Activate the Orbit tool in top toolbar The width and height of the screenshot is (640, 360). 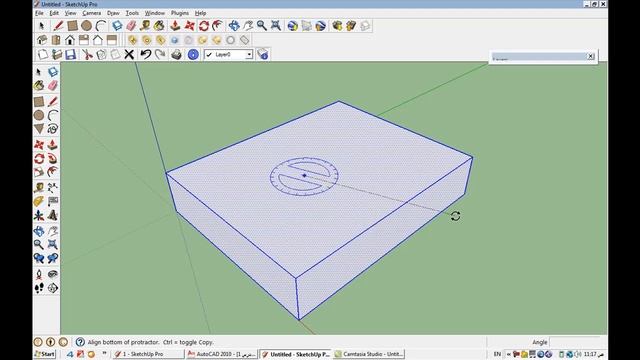[234, 26]
